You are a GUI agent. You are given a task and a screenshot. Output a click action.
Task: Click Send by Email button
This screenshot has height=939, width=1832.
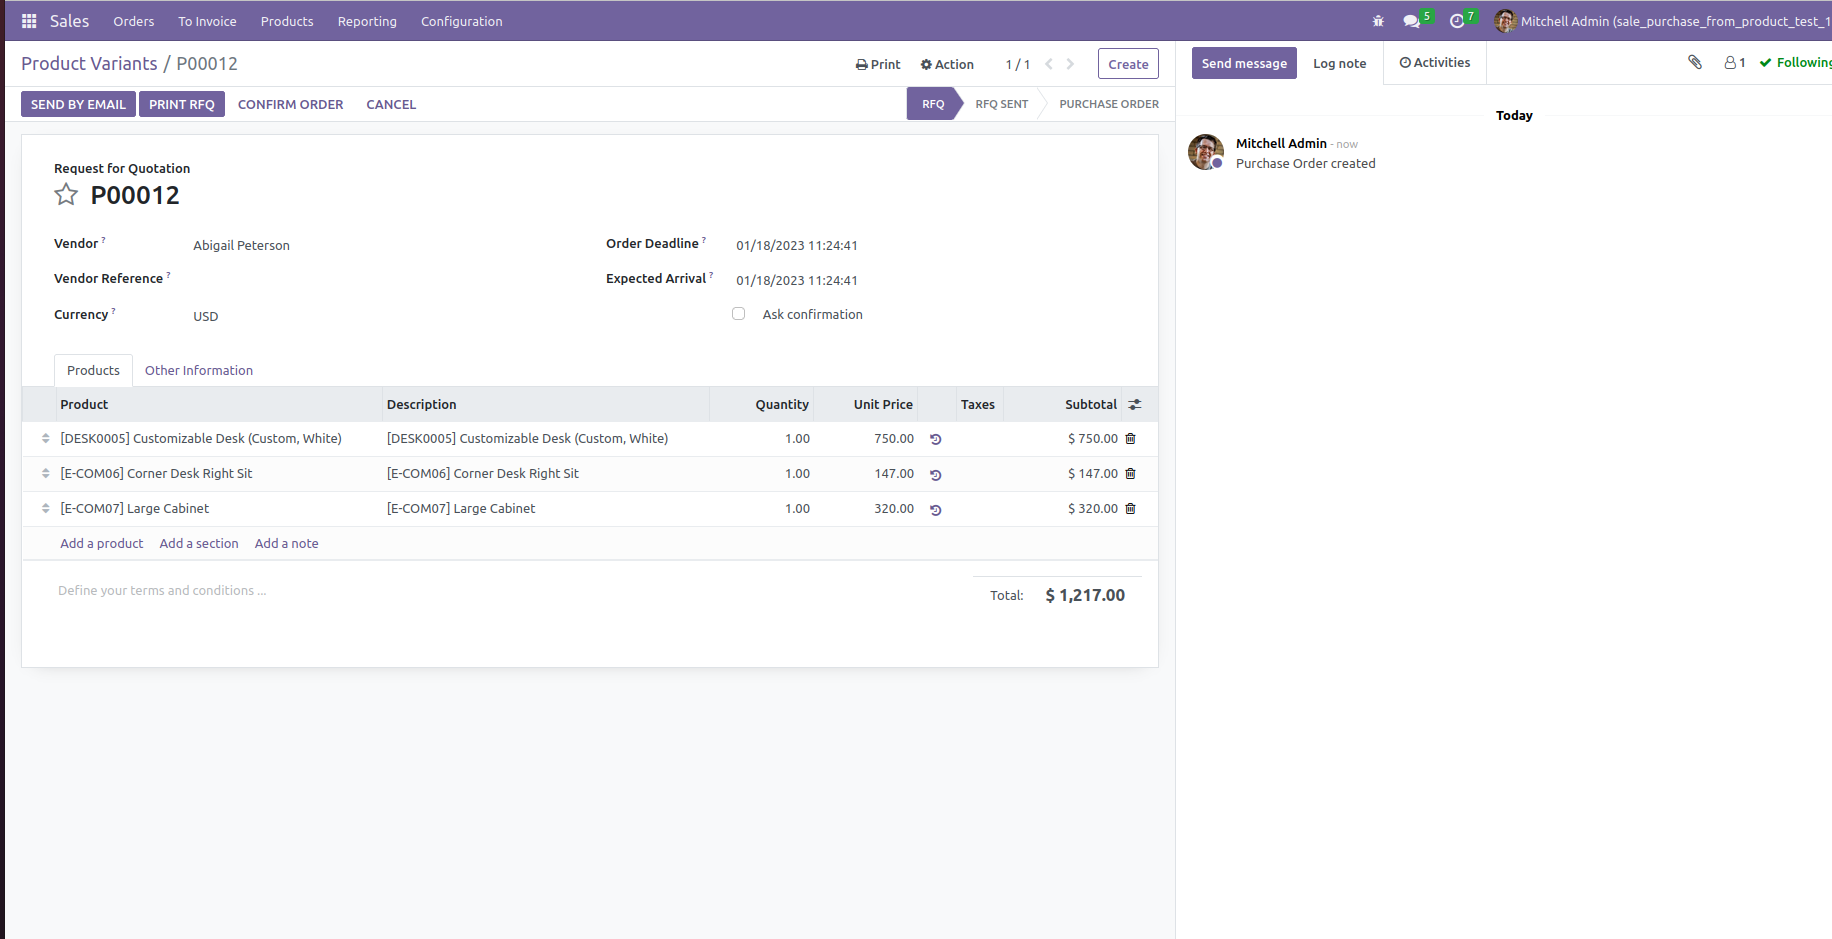(x=78, y=105)
